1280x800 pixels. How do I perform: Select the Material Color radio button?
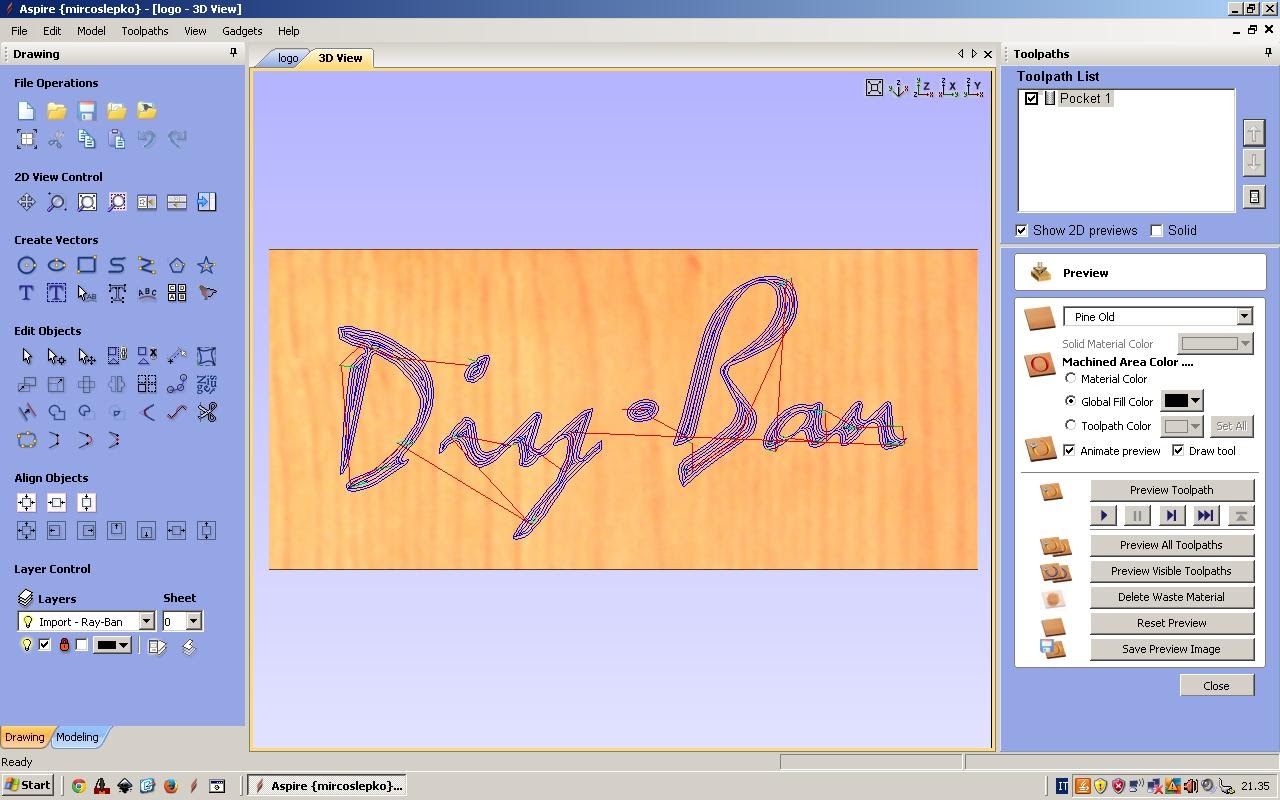tap(1071, 378)
